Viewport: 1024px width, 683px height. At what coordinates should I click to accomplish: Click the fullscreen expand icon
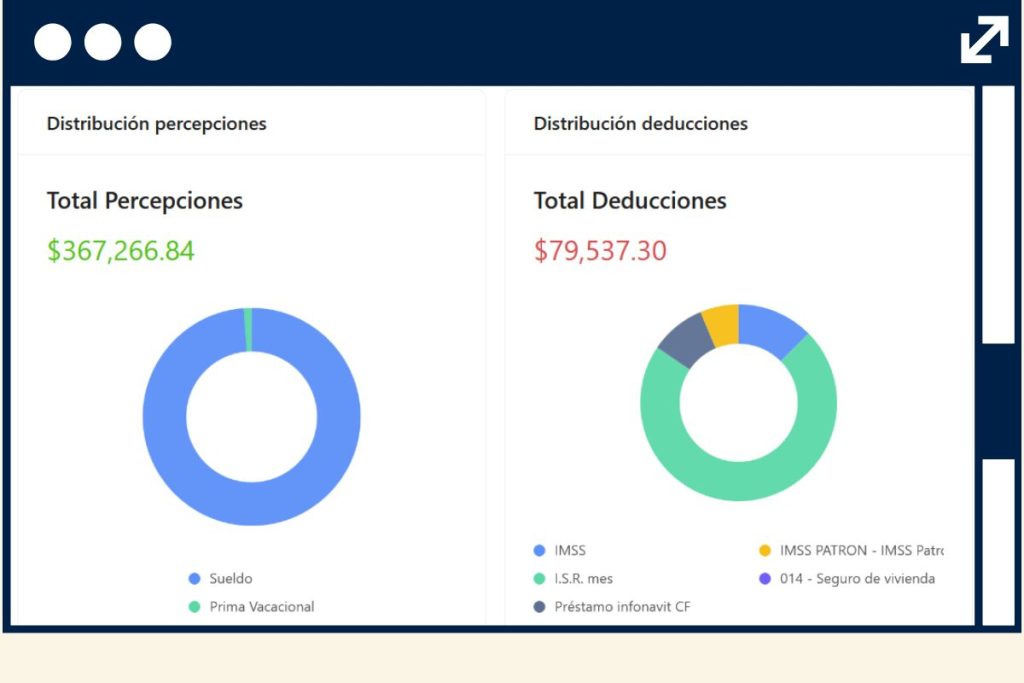tap(985, 38)
